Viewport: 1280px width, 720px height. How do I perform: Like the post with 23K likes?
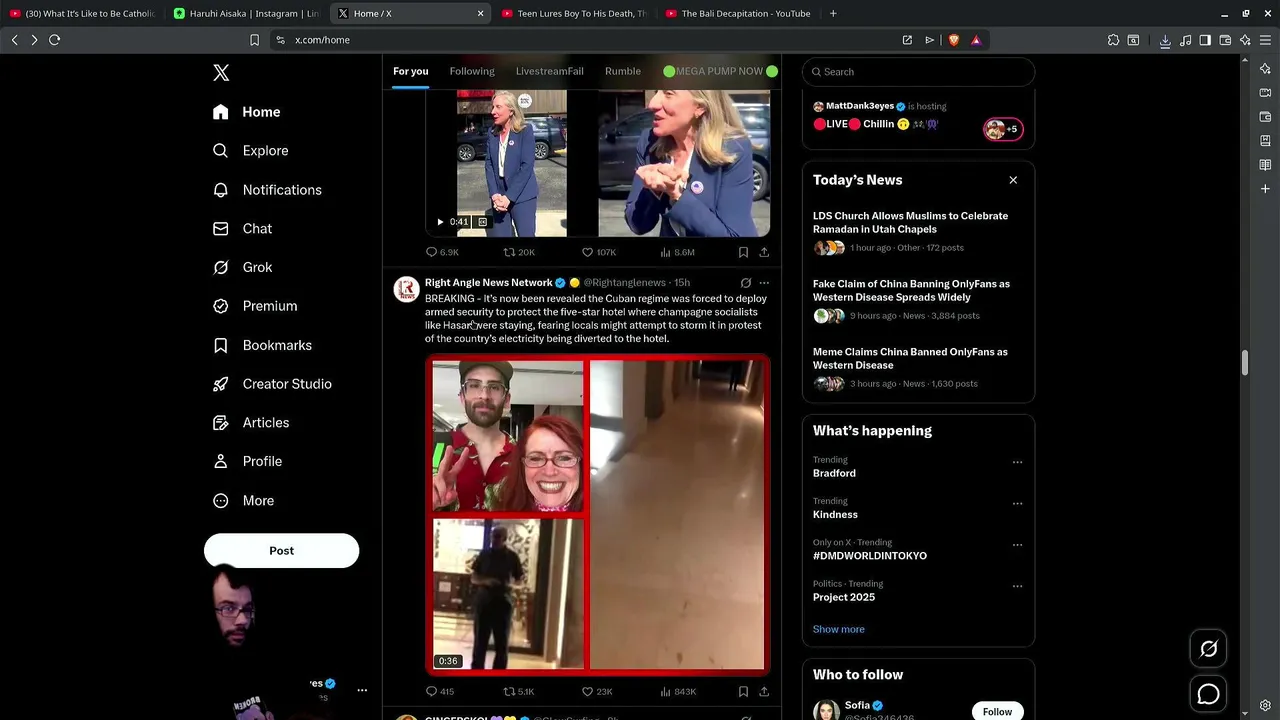597,691
